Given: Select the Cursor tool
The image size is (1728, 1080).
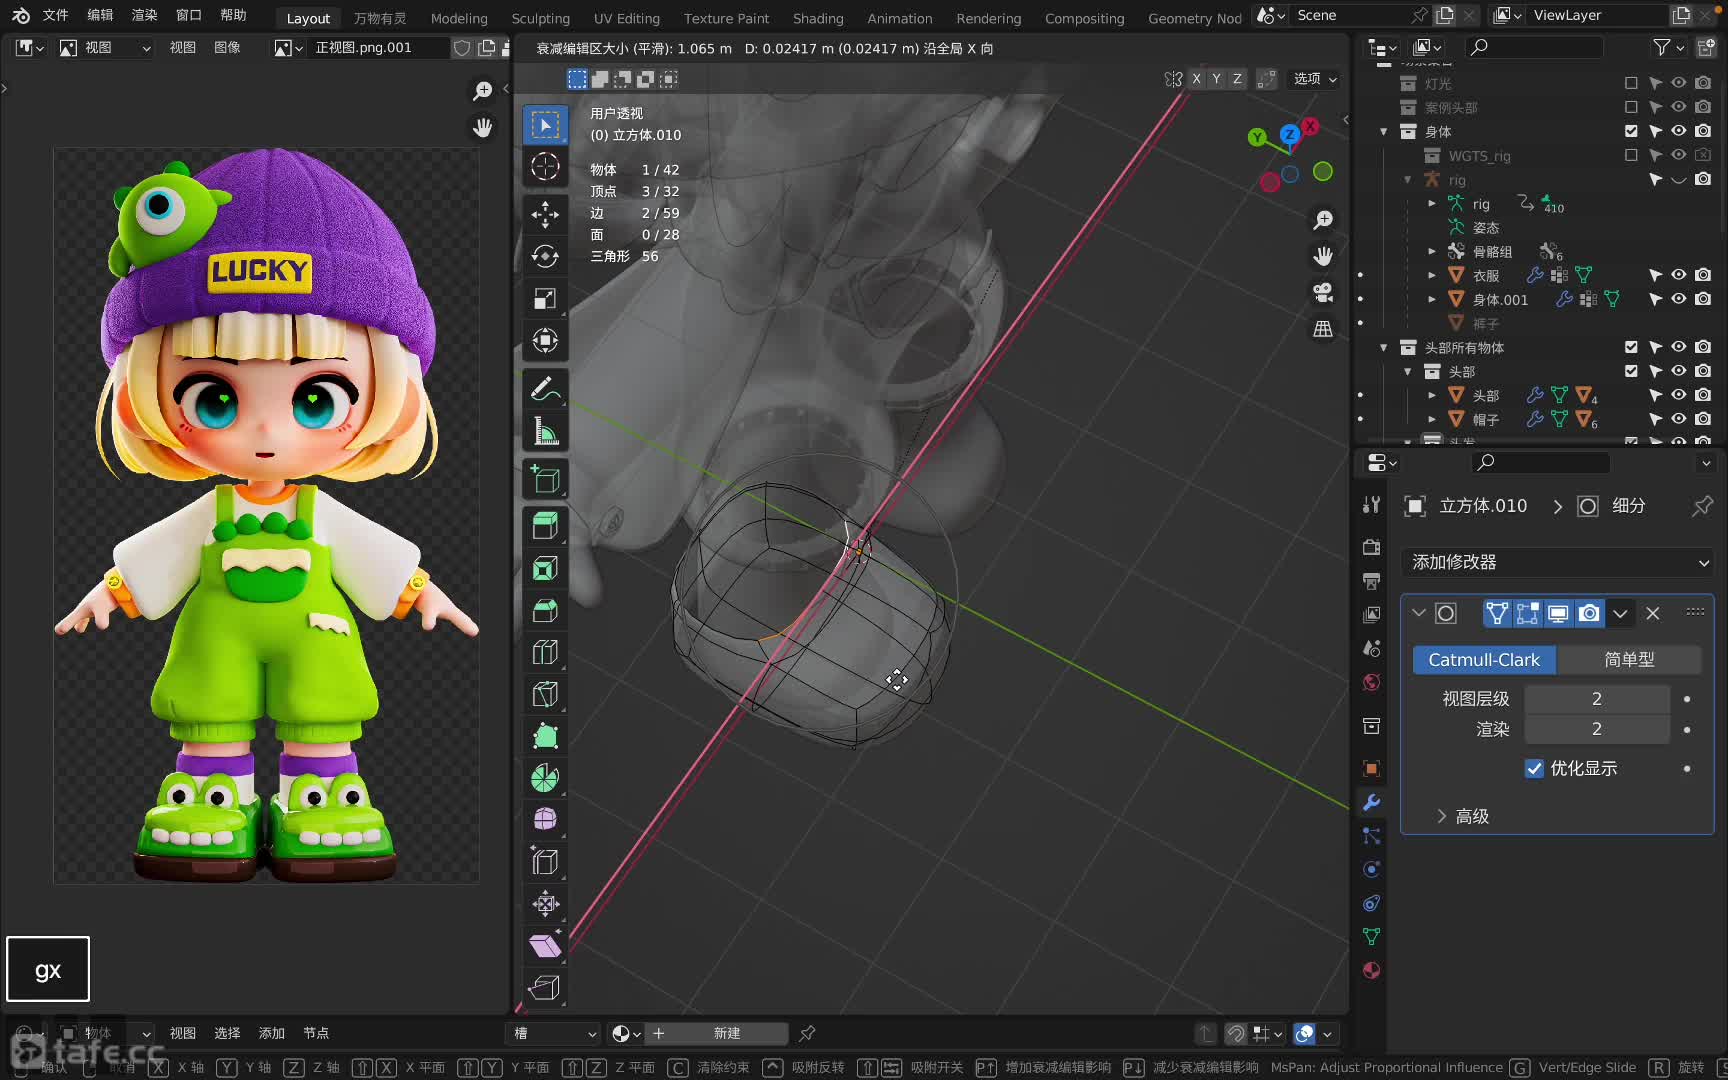Looking at the screenshot, I should [x=545, y=167].
